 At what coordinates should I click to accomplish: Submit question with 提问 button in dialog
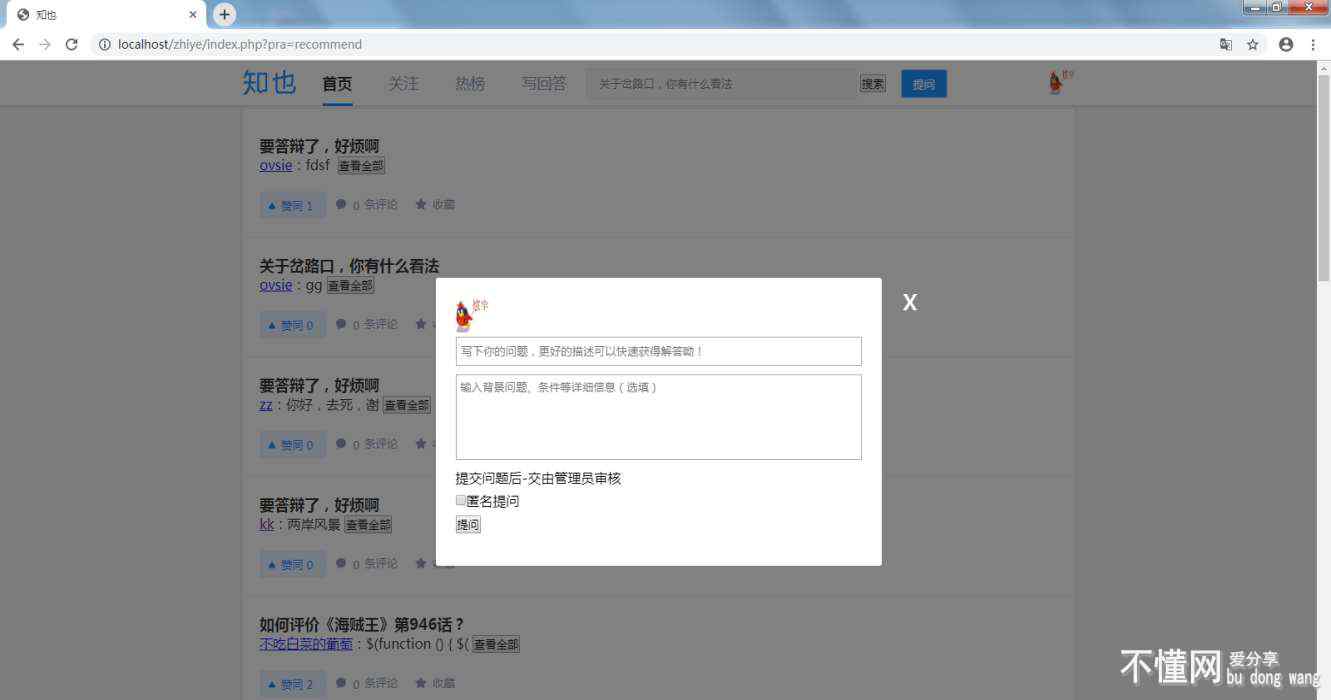click(x=468, y=525)
